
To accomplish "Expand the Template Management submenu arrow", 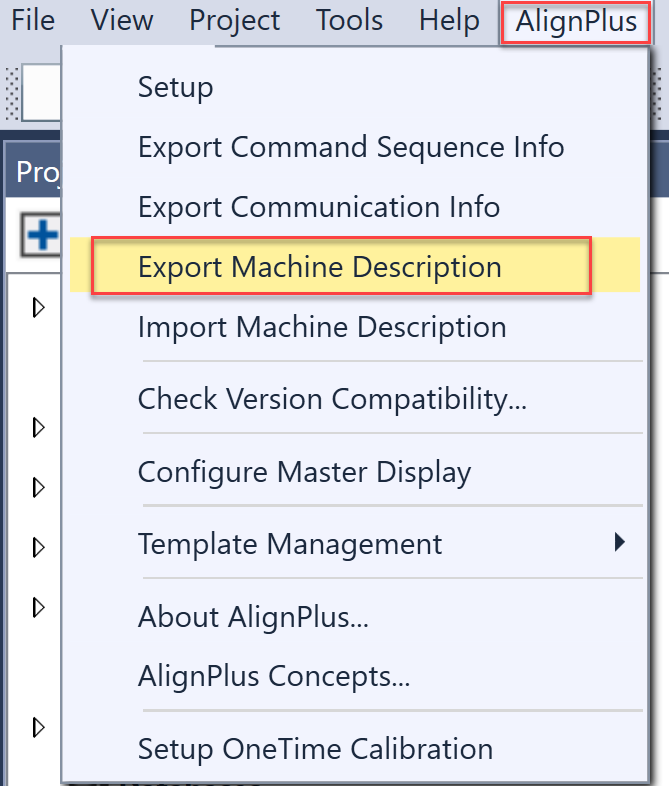I will click(x=620, y=543).
